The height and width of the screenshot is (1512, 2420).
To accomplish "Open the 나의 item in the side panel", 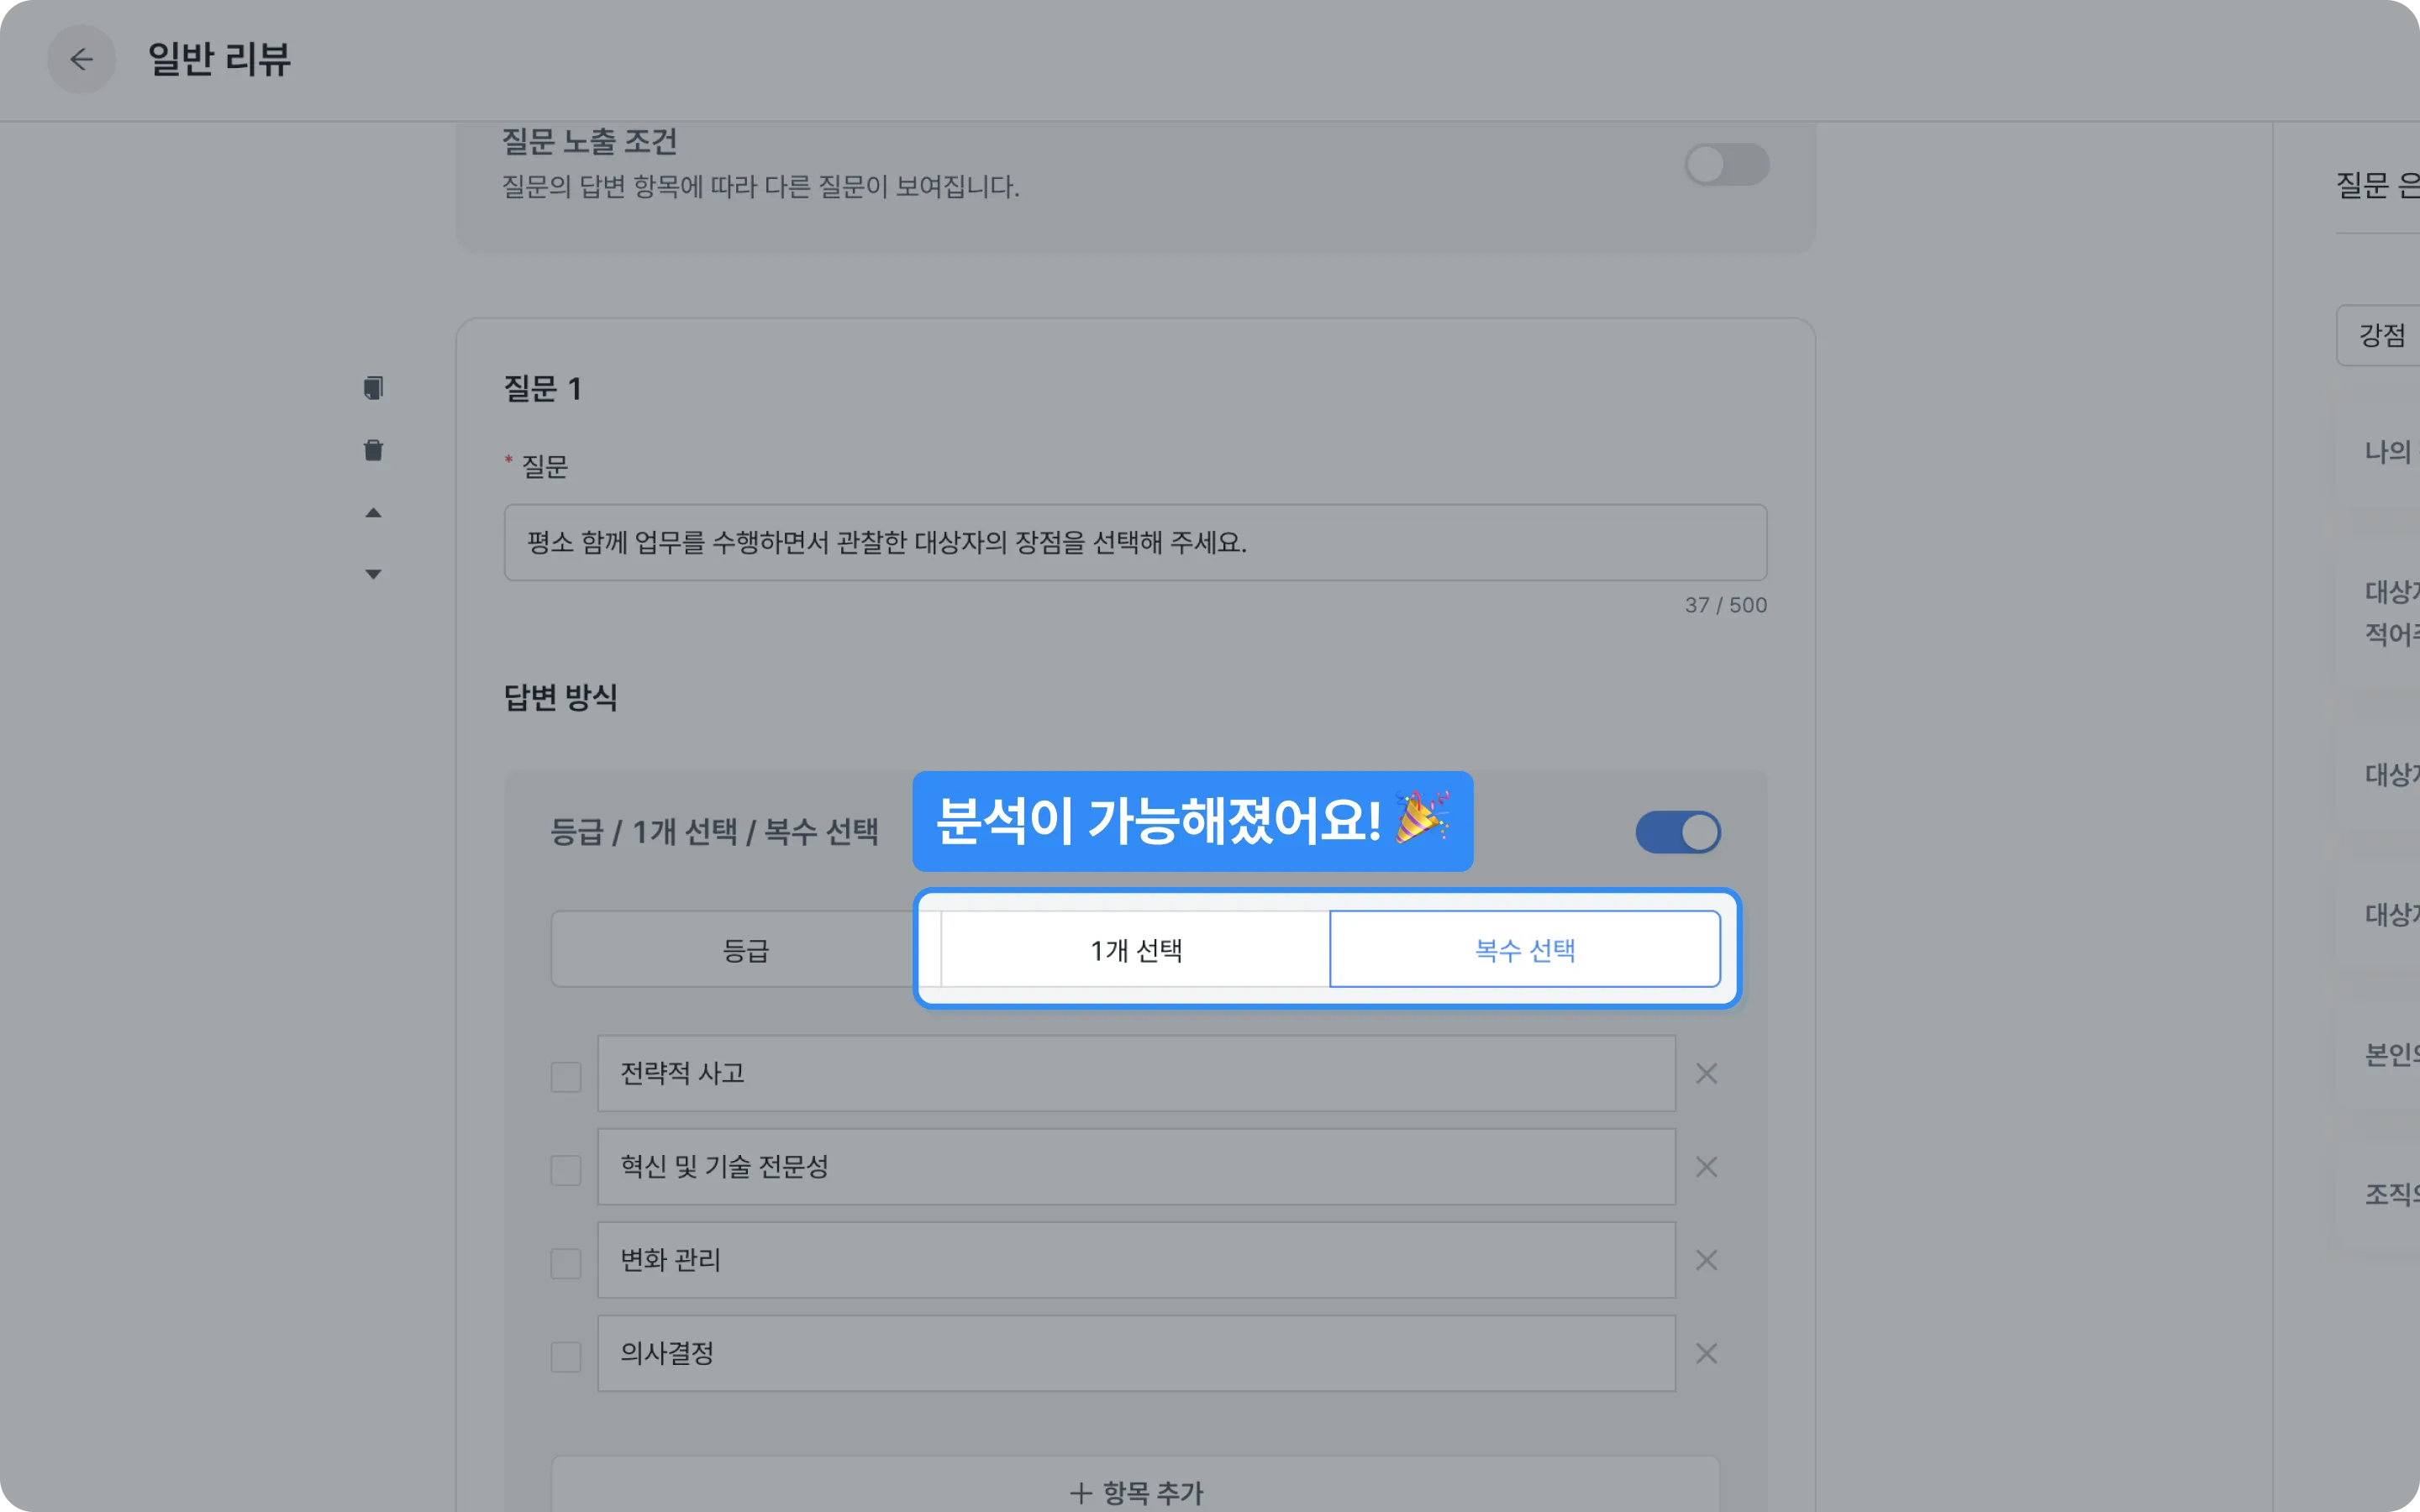I will [x=2378, y=452].
